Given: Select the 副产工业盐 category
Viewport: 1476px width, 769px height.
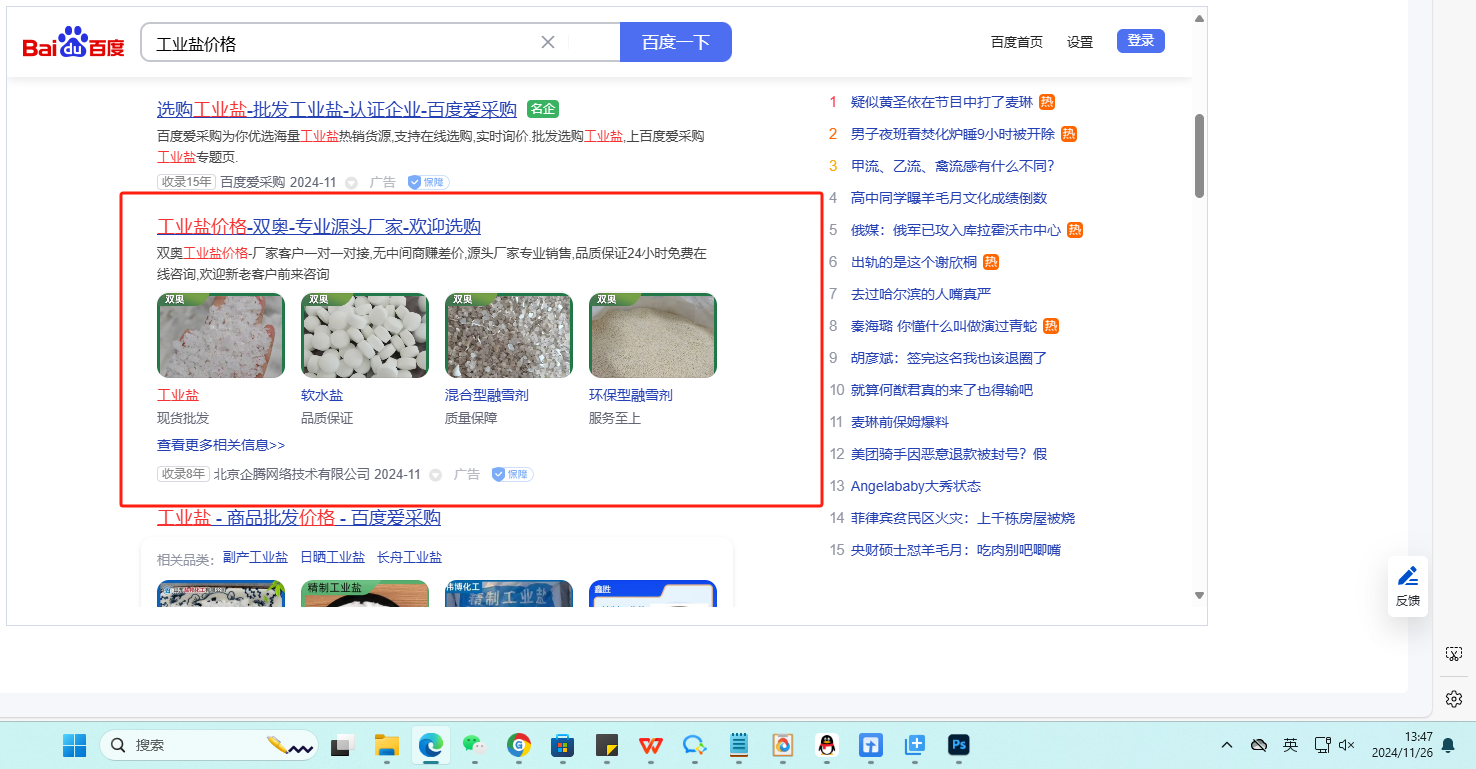Looking at the screenshot, I should tap(255, 557).
